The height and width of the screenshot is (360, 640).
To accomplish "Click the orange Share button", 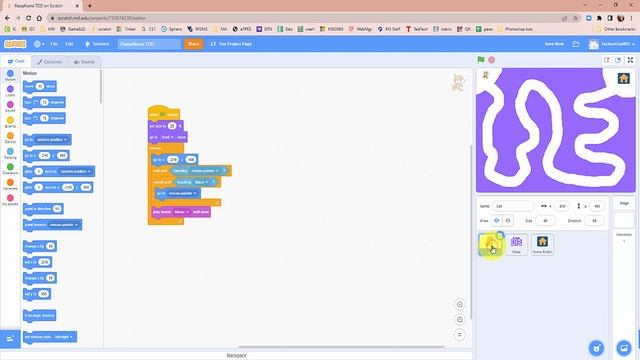I will coord(193,44).
